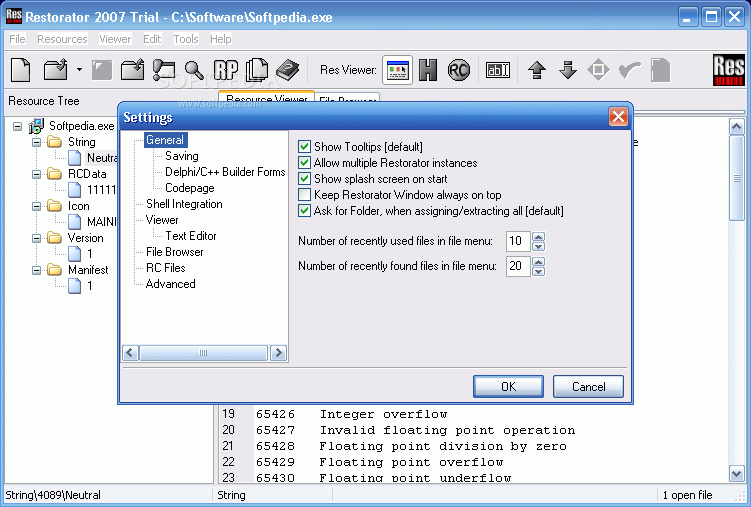
Task: Increase recently found files count
Action: [538, 261]
